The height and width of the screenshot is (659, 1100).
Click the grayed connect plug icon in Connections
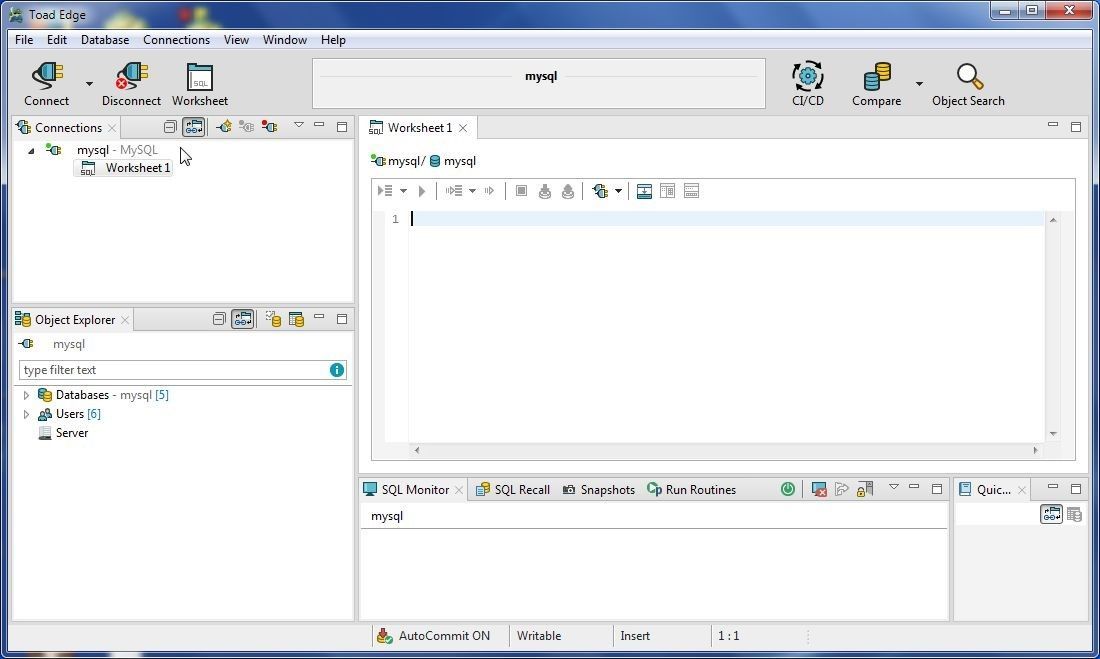tap(246, 127)
